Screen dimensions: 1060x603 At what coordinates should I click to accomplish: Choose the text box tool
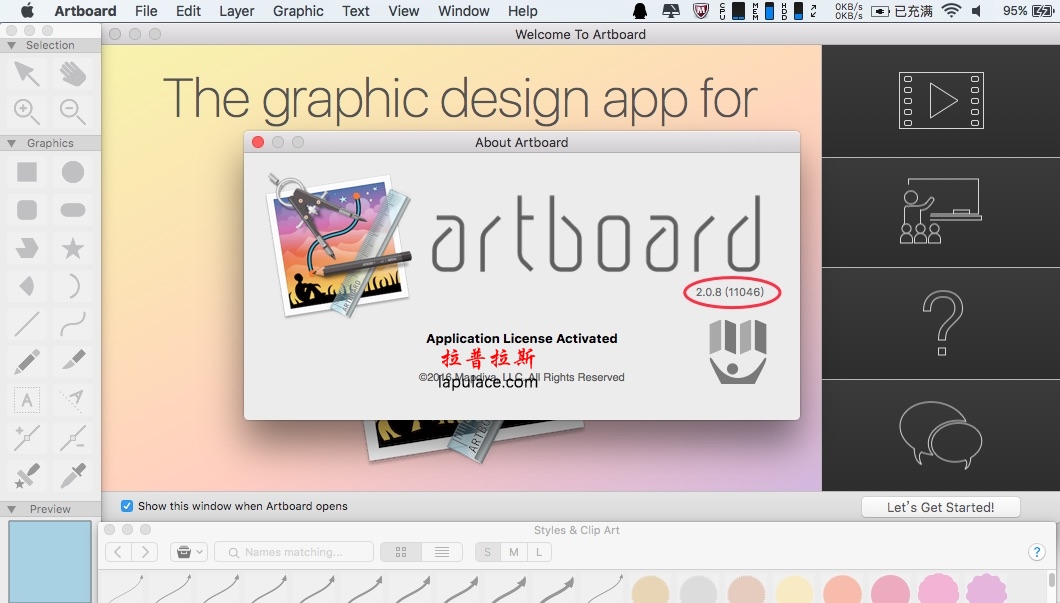click(27, 400)
